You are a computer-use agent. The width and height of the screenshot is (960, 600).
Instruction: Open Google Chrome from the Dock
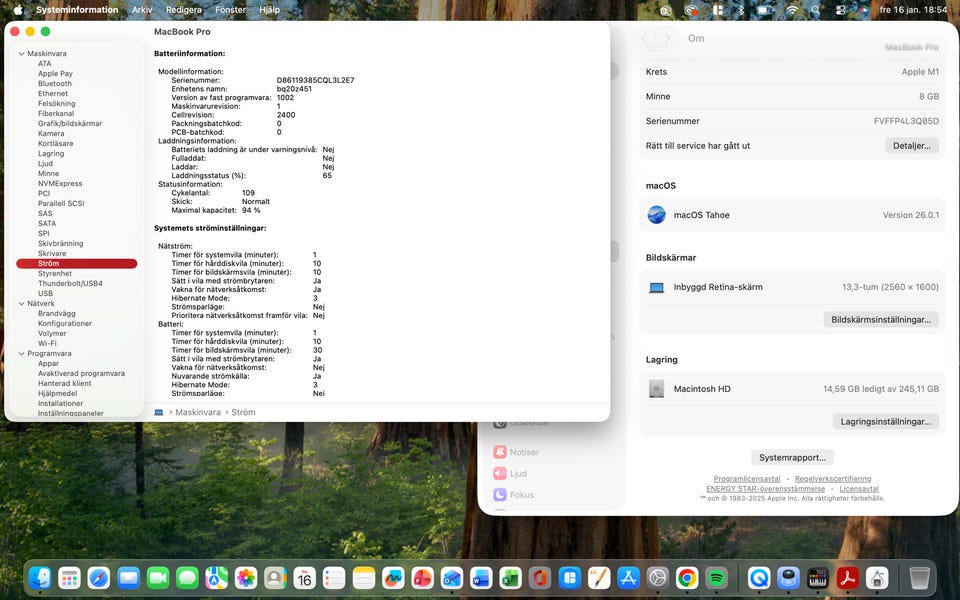point(686,578)
